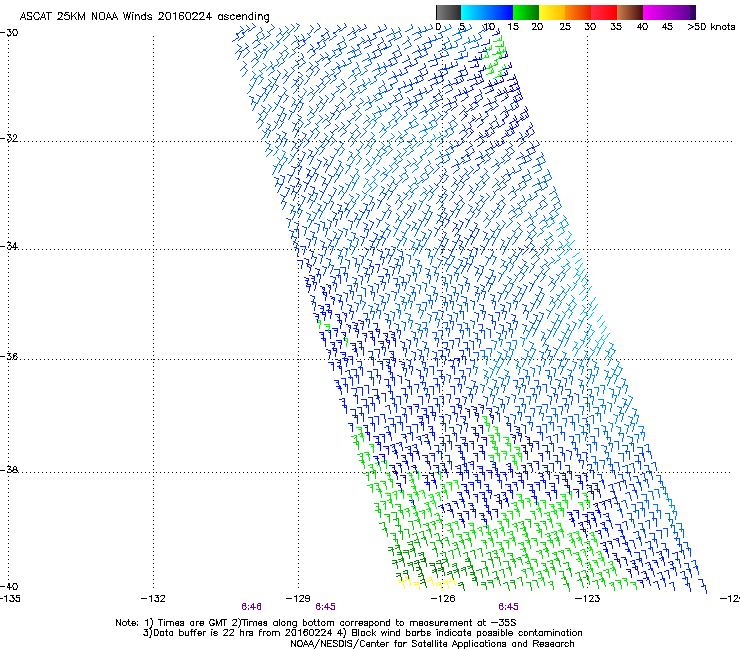Click the -126 longitude axis label
Image resolution: width=740 pixels, height=650 pixels.
point(443,599)
